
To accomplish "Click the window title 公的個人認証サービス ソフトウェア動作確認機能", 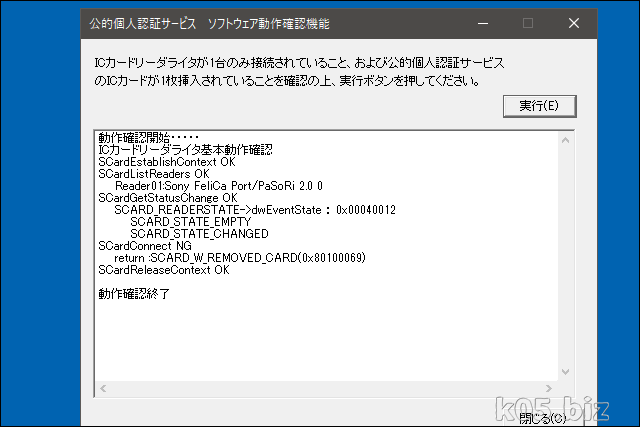I will [x=209, y=24].
